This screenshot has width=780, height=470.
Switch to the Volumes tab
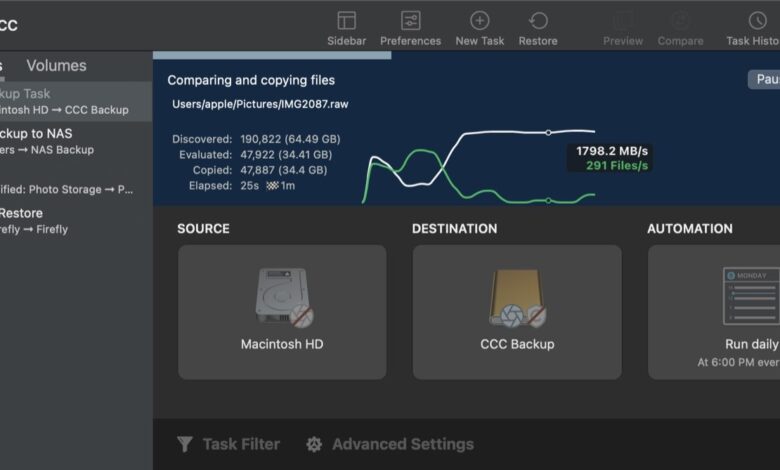pos(56,65)
